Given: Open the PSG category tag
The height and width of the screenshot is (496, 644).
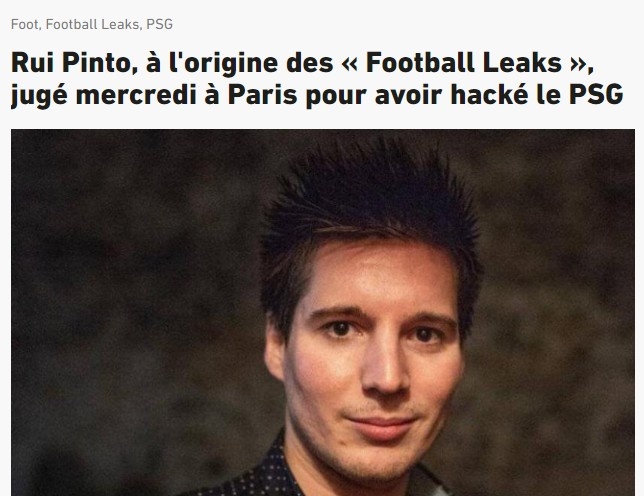Looking at the screenshot, I should [159, 25].
